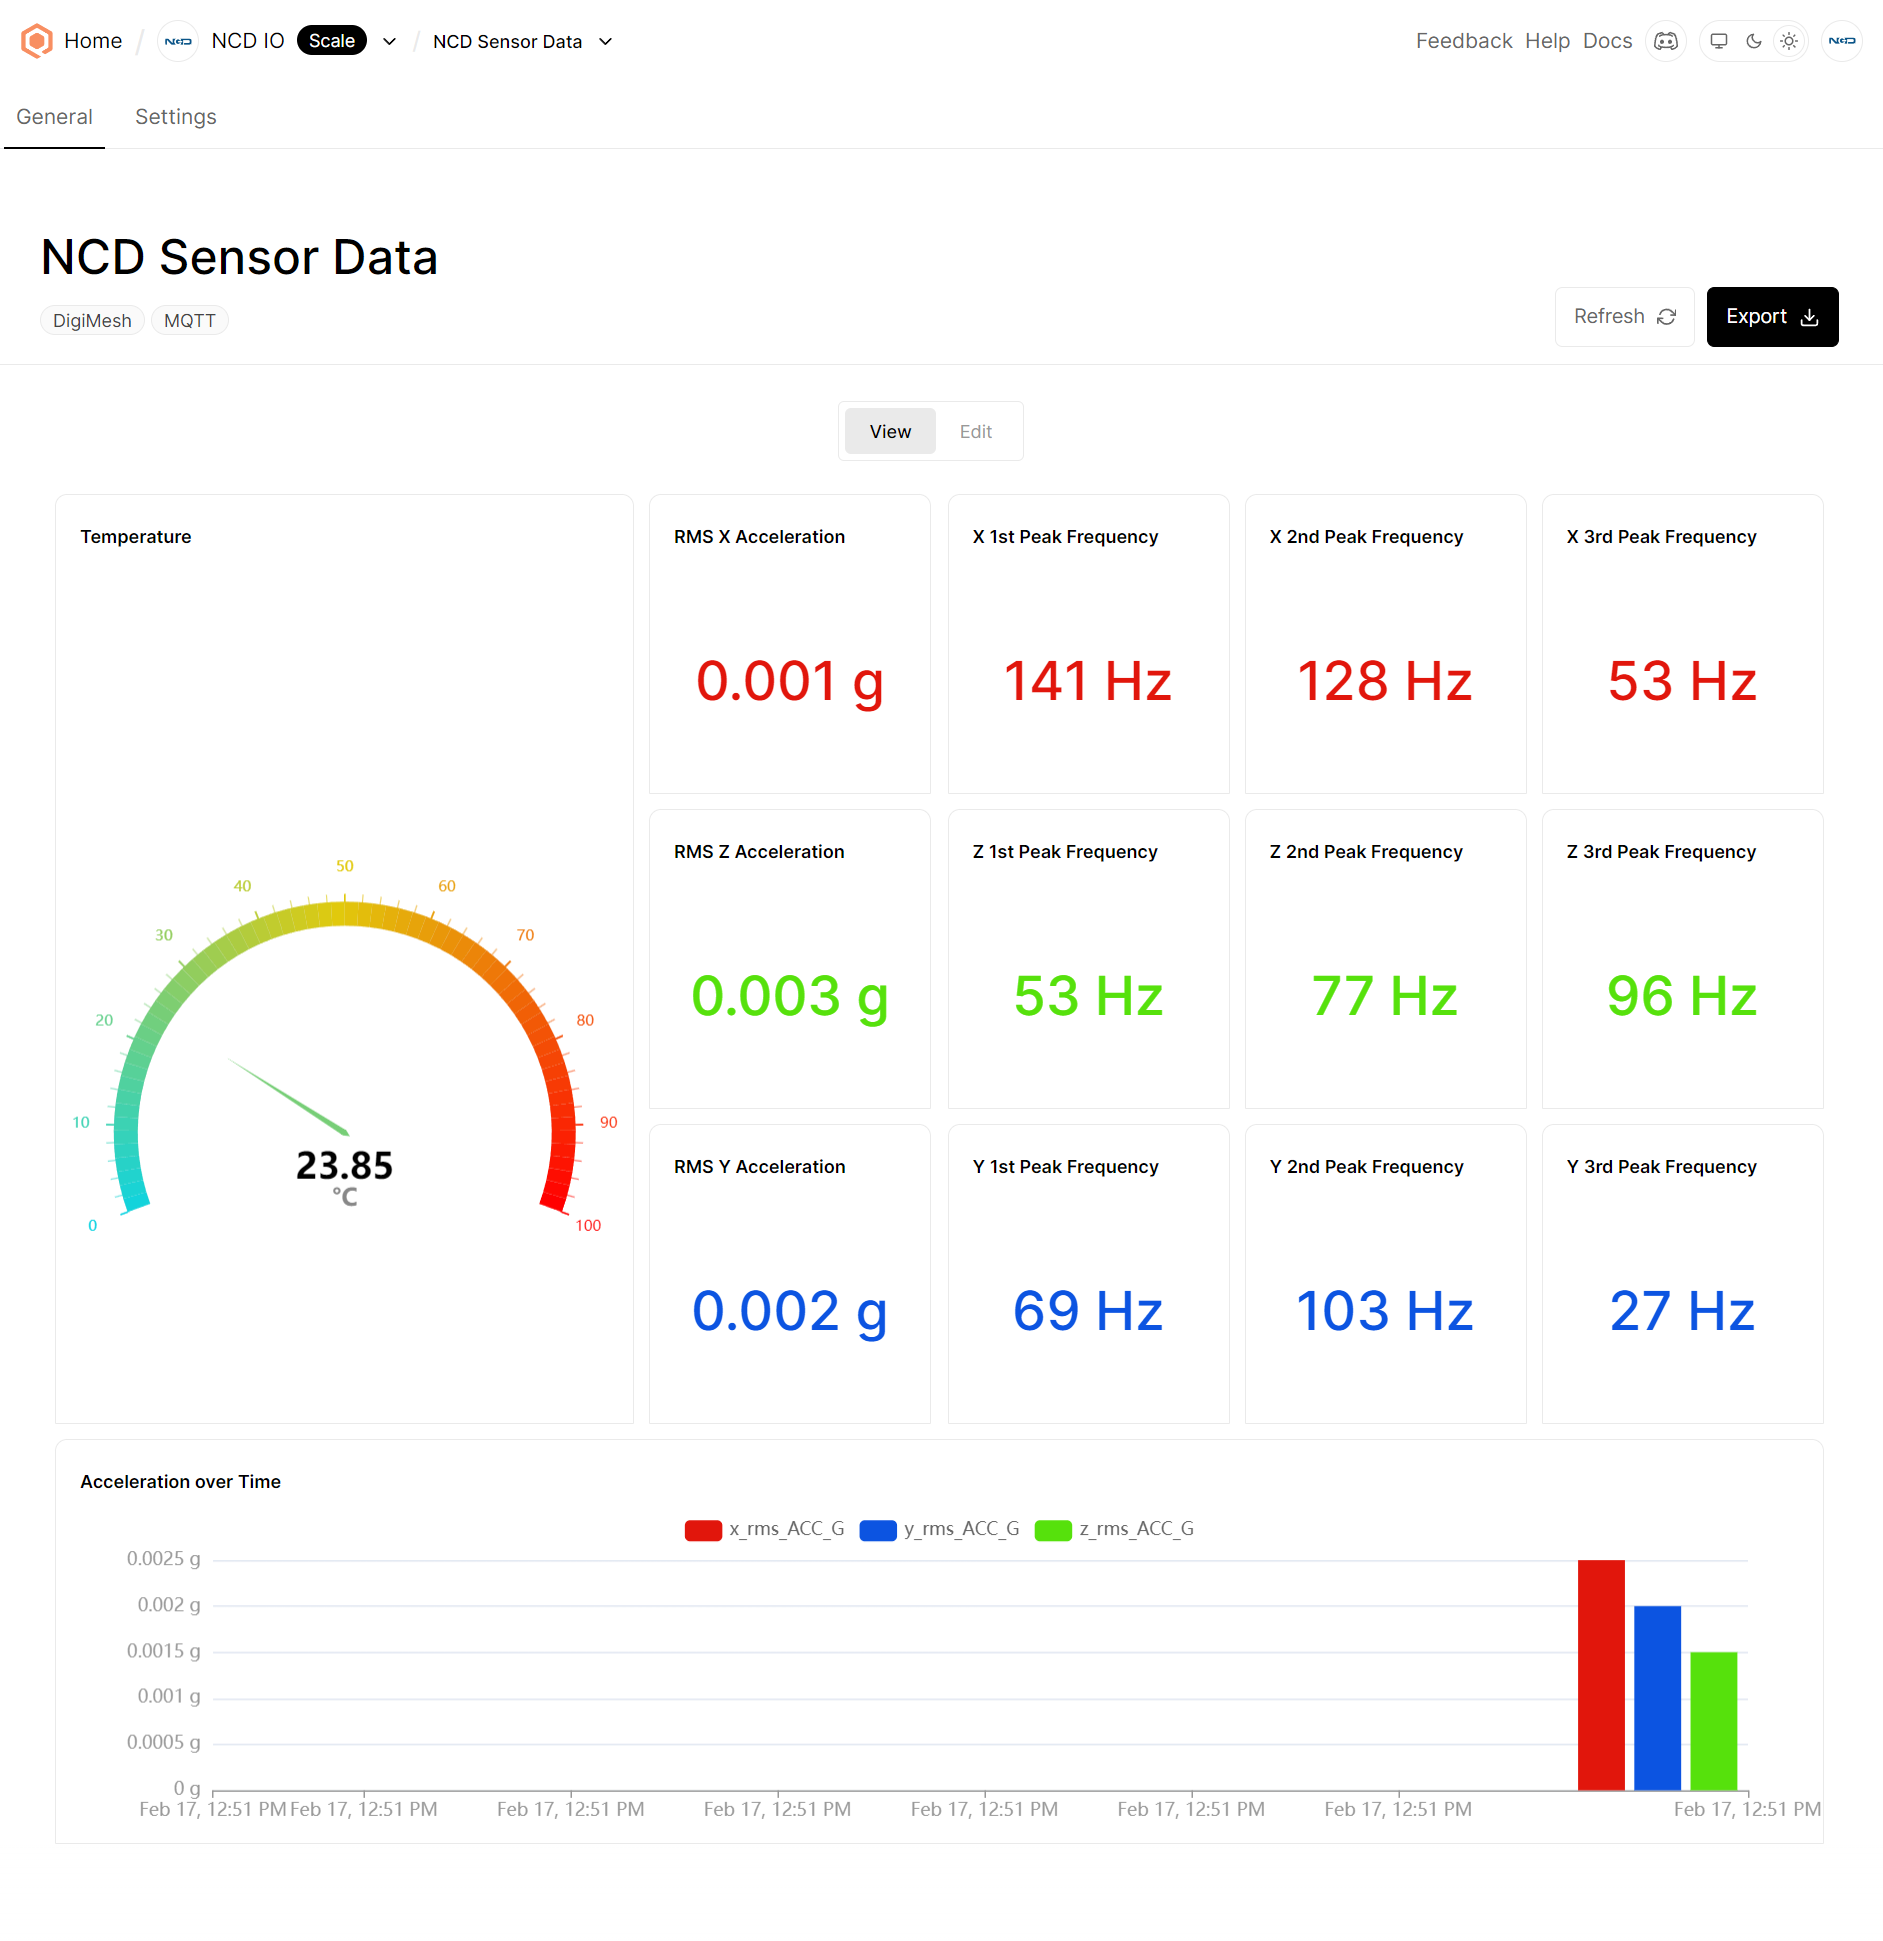This screenshot has height=1941, width=1883.
Task: Click the 0.0015 g y-axis label
Action: click(163, 1651)
